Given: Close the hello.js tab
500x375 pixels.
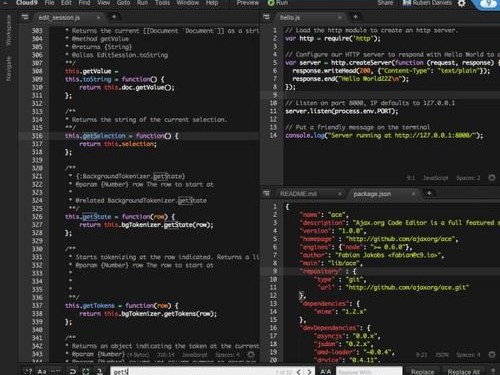Looking at the screenshot, I should (340, 17).
